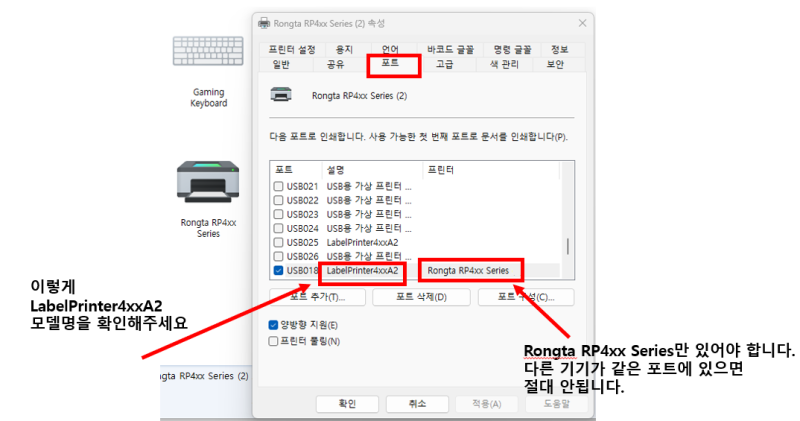Switch to the 명령 글꼴 tab
Image resolution: width=800 pixels, height=421 pixels.
coord(512,49)
